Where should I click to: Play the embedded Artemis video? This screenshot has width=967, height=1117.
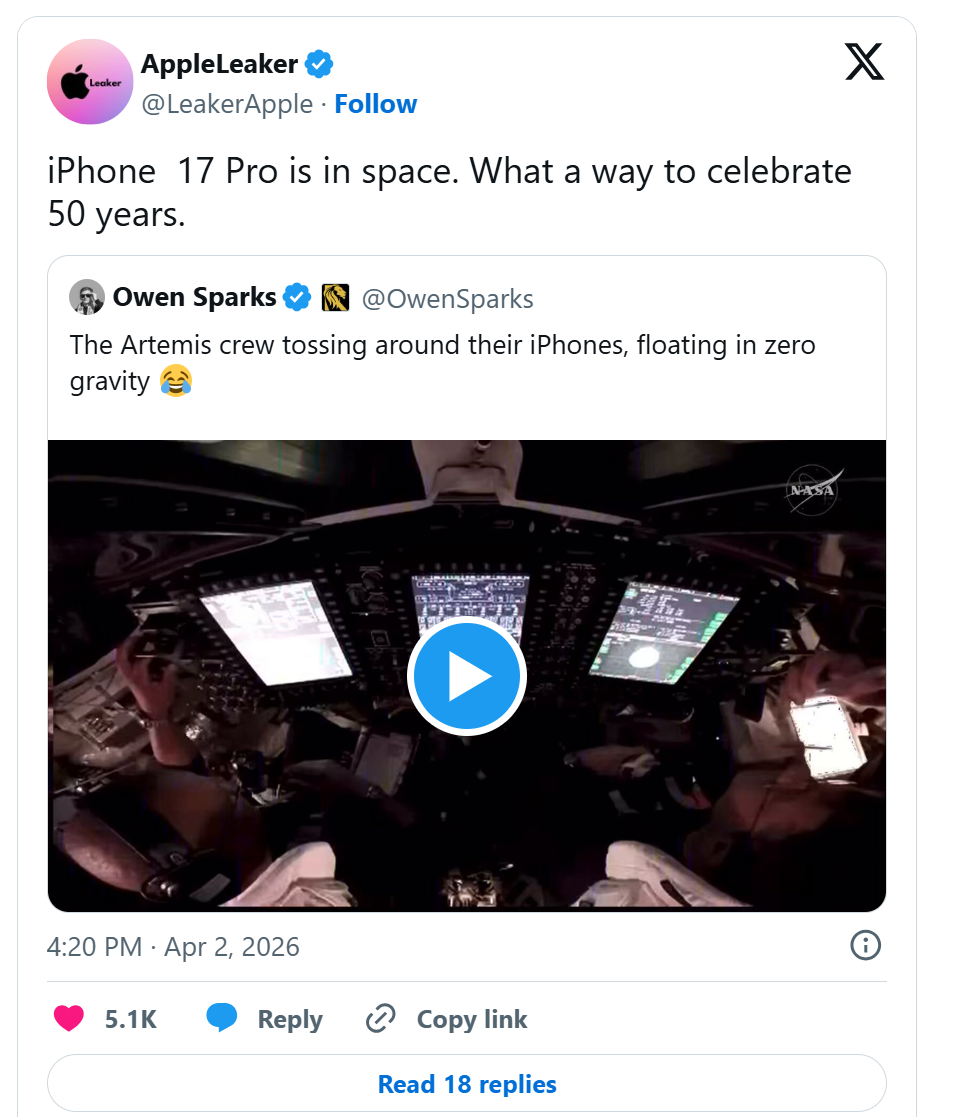[x=466, y=677]
